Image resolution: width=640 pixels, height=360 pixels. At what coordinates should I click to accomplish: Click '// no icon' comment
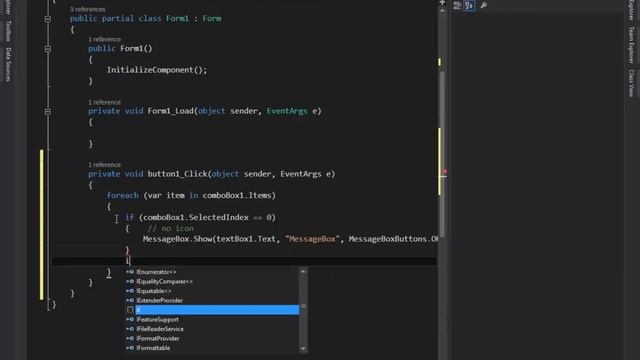click(171, 228)
